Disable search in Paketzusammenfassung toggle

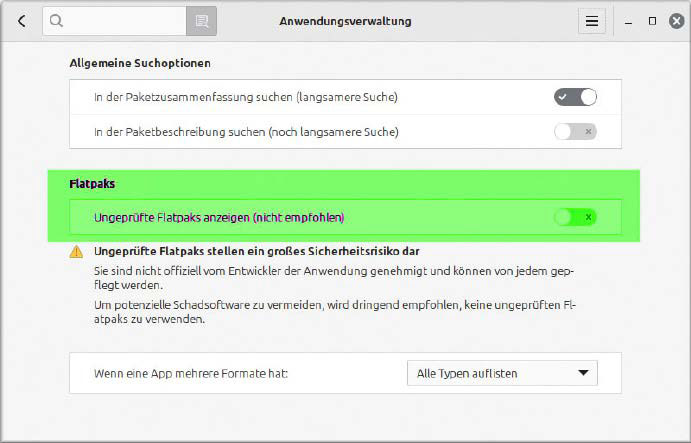pos(575,97)
